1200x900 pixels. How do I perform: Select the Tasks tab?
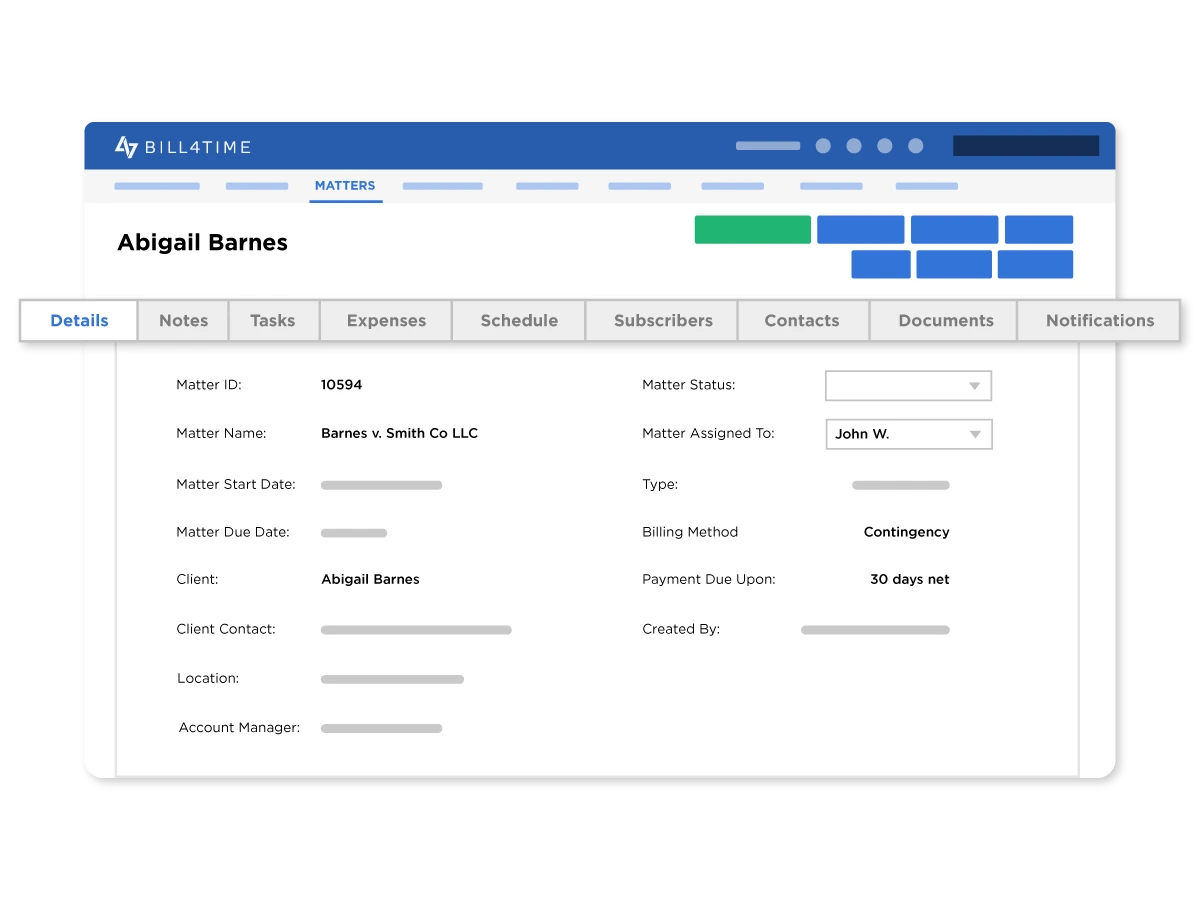pos(273,321)
